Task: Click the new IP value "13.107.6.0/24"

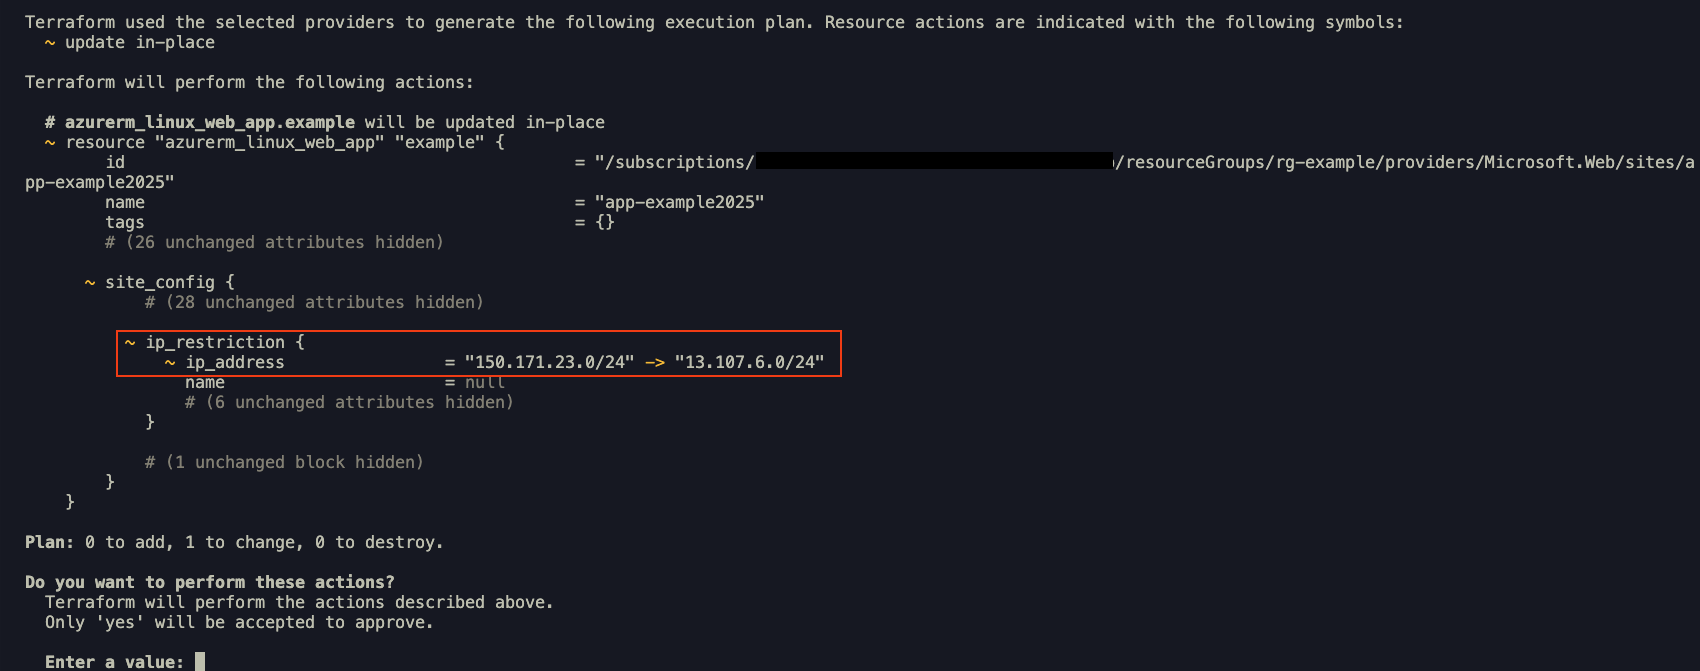Action: click(x=750, y=362)
